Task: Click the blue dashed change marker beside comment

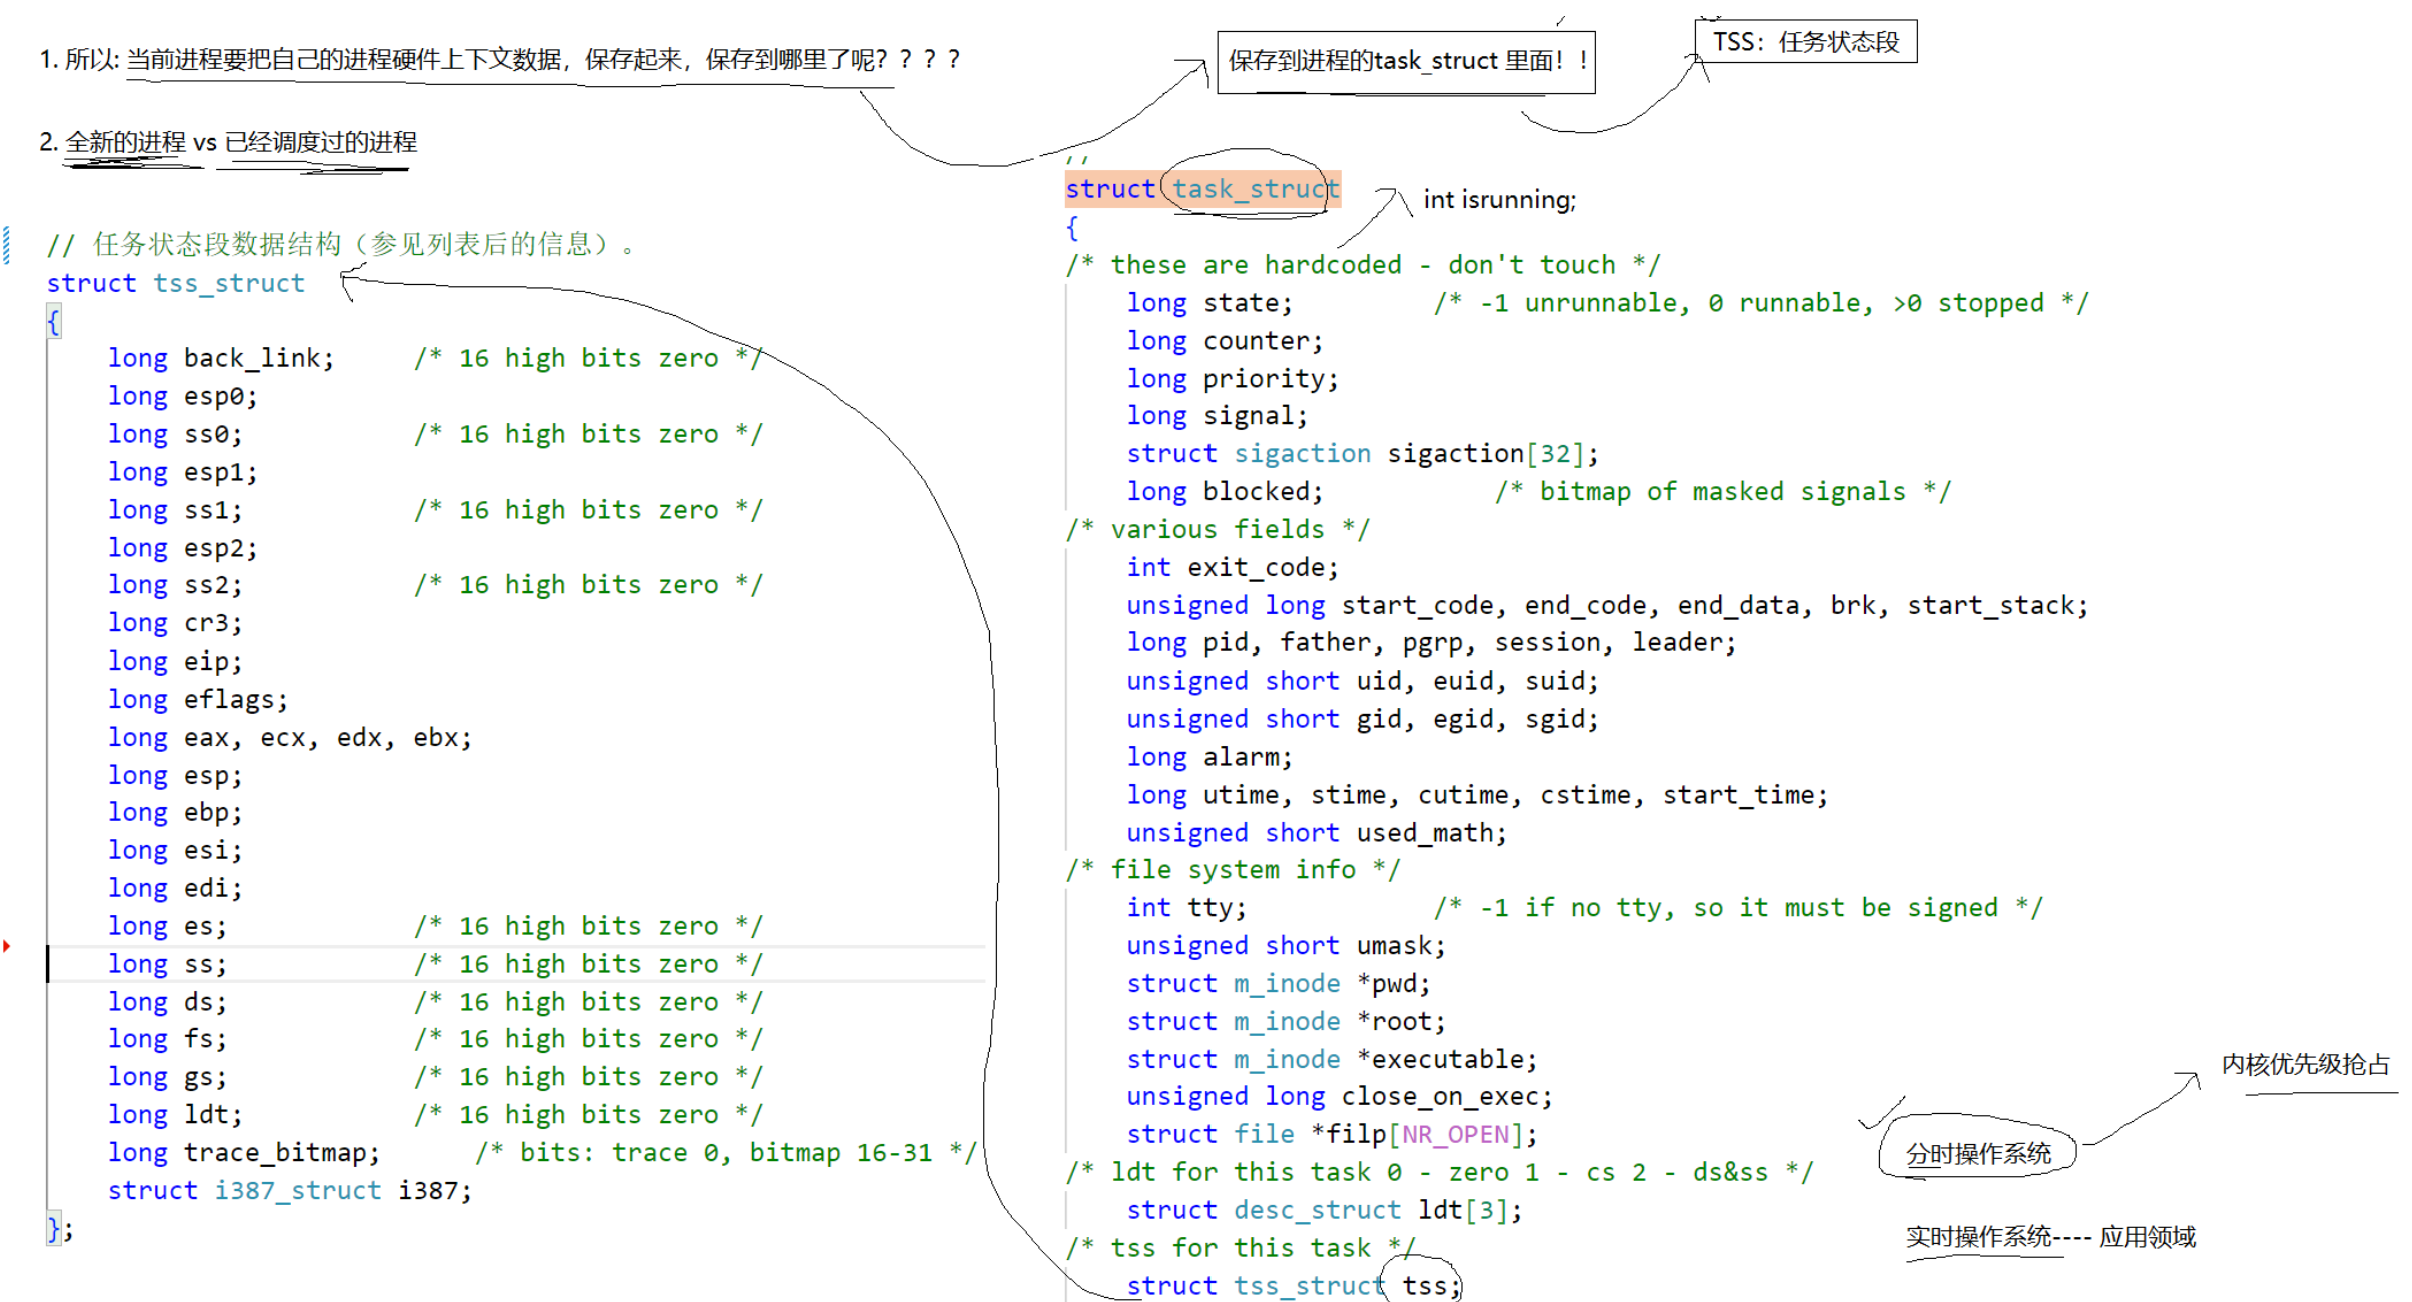Action: (7, 245)
